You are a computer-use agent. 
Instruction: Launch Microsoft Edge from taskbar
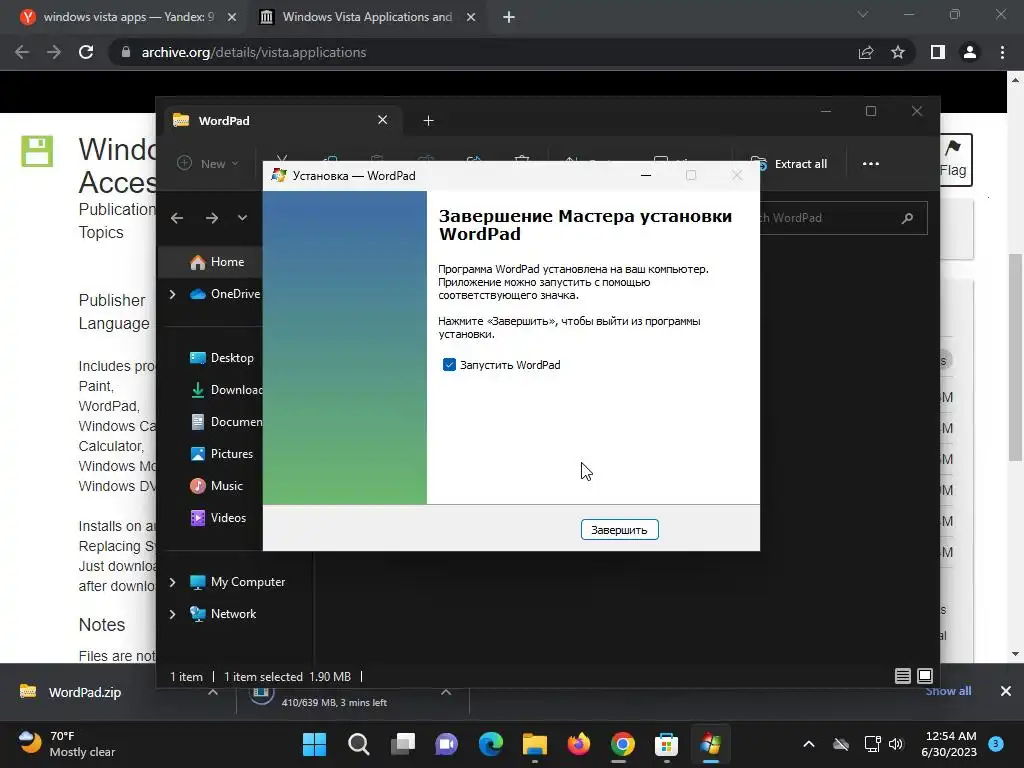pos(490,744)
